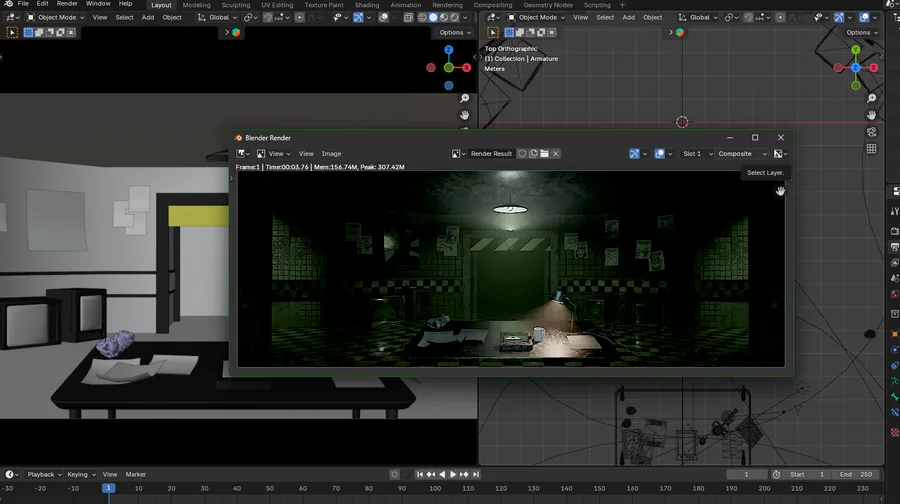The image size is (900, 504).
Task: Switch to the Modeling workspace tab
Action: (x=196, y=5)
